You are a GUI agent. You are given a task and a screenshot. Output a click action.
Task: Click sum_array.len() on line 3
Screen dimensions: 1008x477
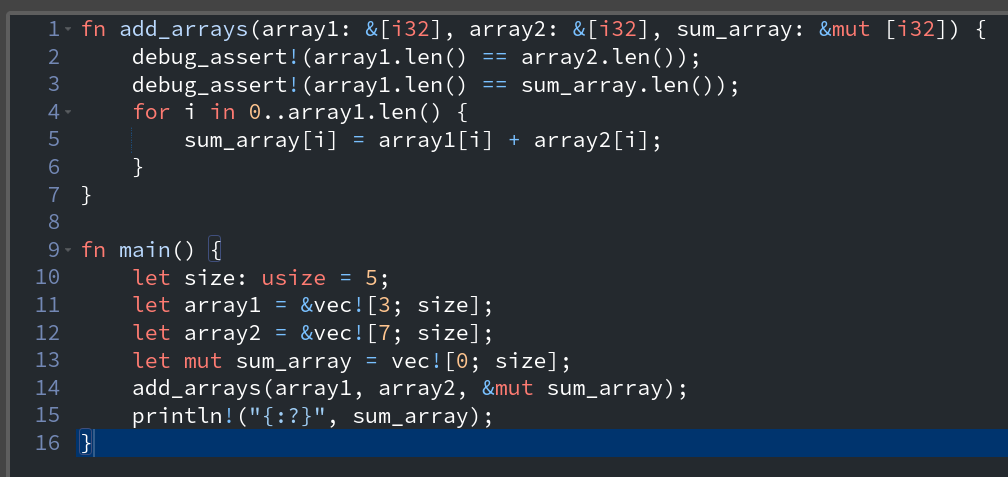(618, 85)
